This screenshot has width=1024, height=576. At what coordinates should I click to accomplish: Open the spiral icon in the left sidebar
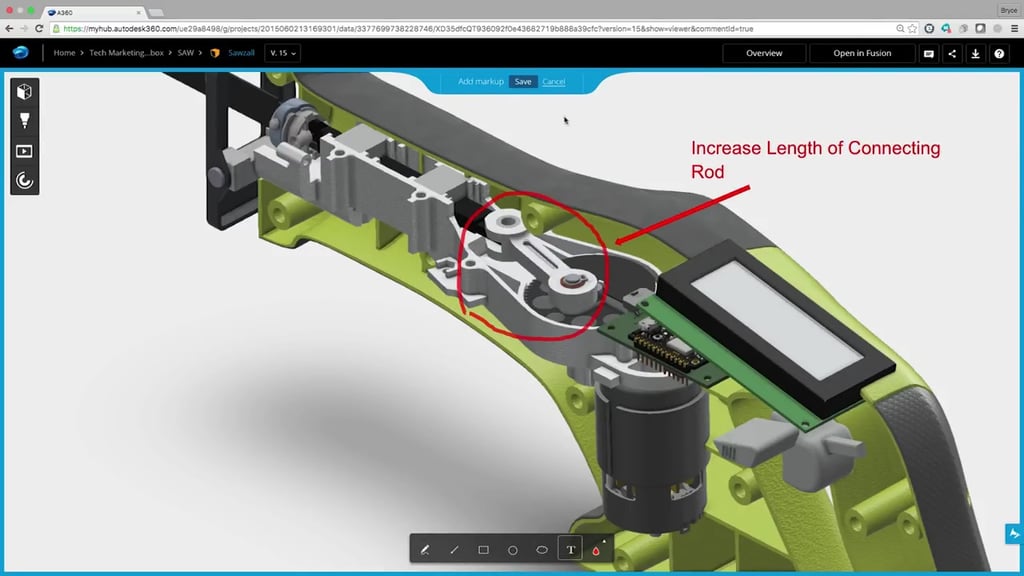(24, 180)
